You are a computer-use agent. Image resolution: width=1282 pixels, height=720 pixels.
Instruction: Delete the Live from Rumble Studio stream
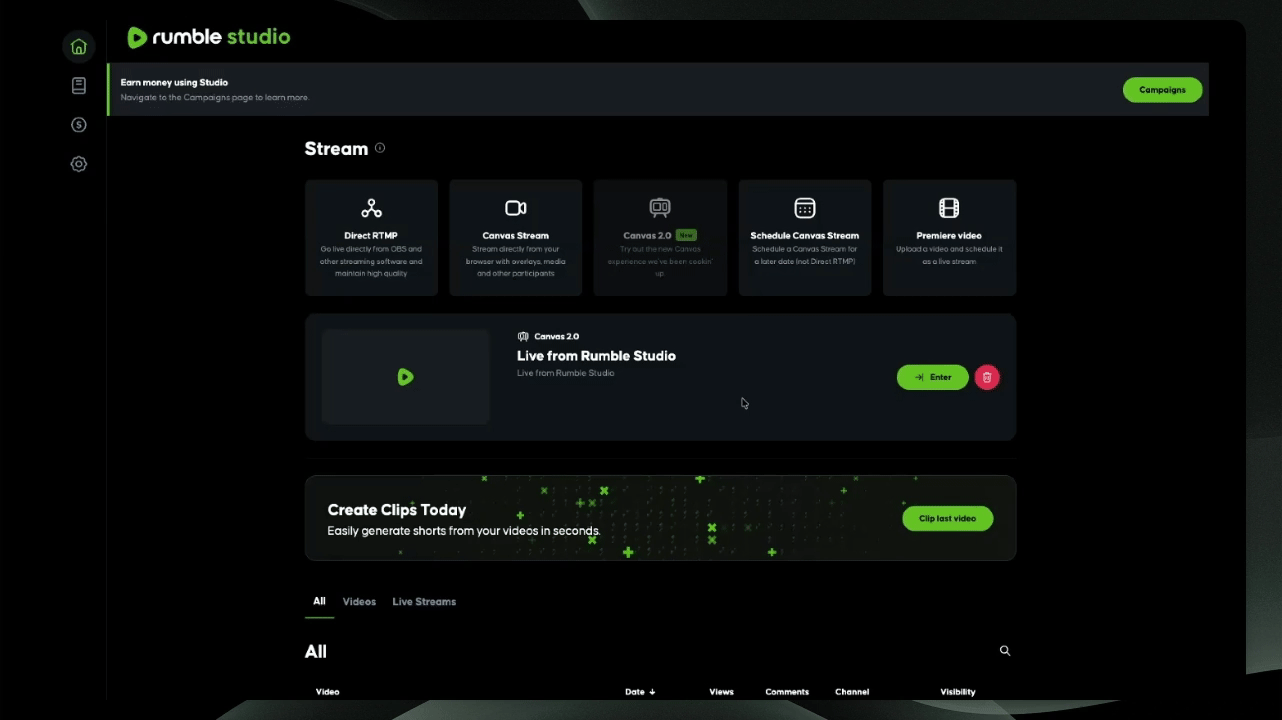(987, 377)
